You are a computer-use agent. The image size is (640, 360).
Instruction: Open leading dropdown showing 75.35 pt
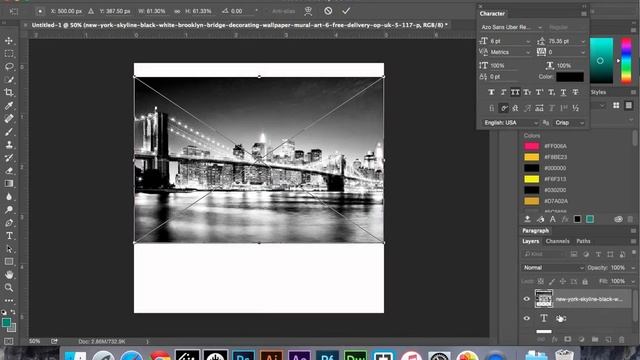point(583,41)
